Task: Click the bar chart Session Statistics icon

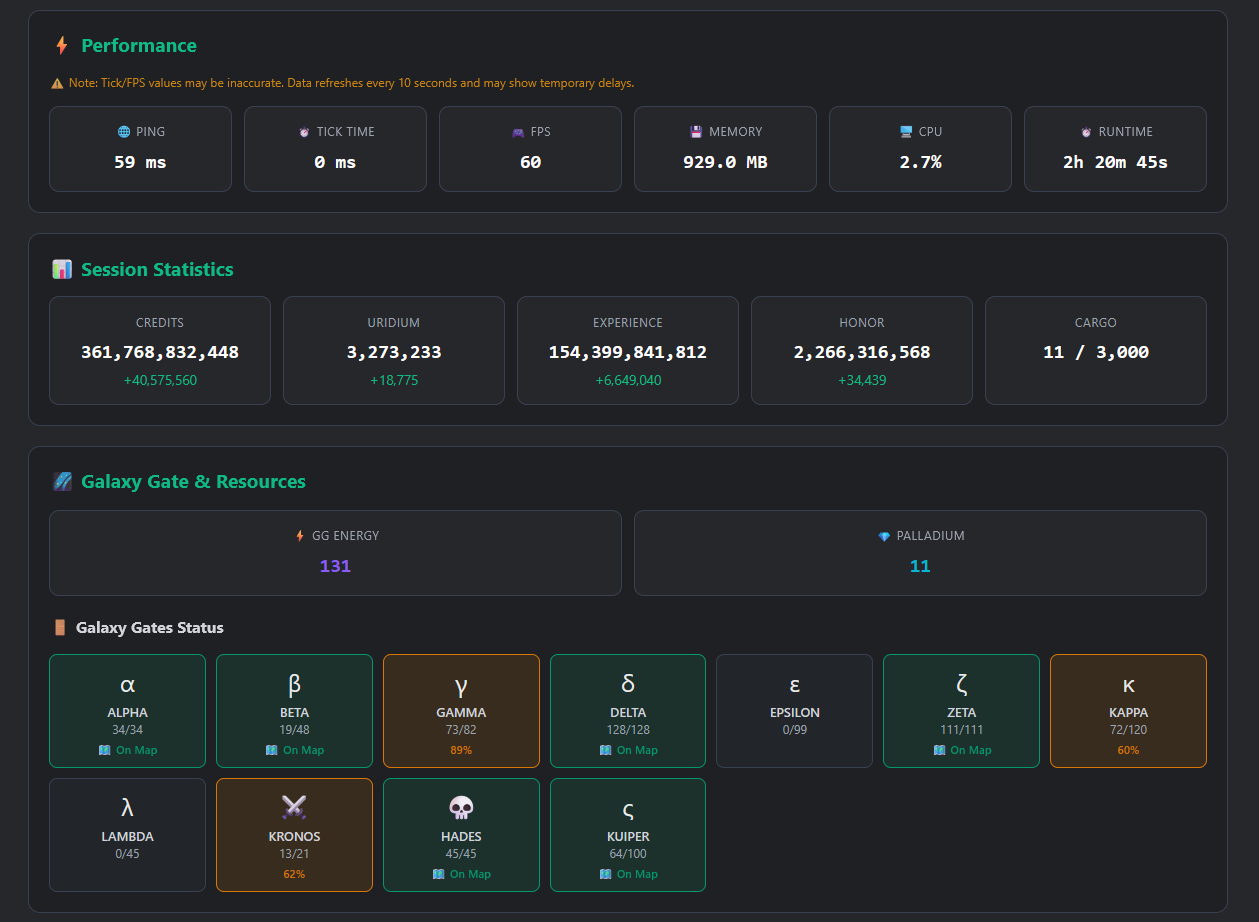Action: point(62,270)
